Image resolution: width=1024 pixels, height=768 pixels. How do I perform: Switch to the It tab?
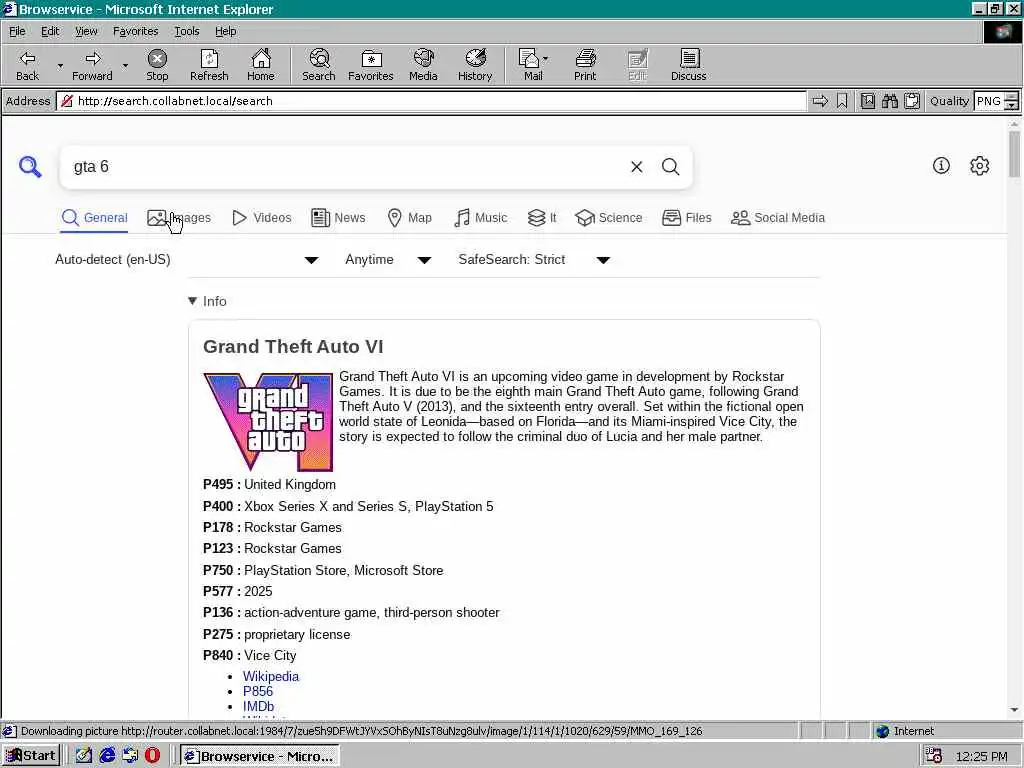(x=542, y=218)
